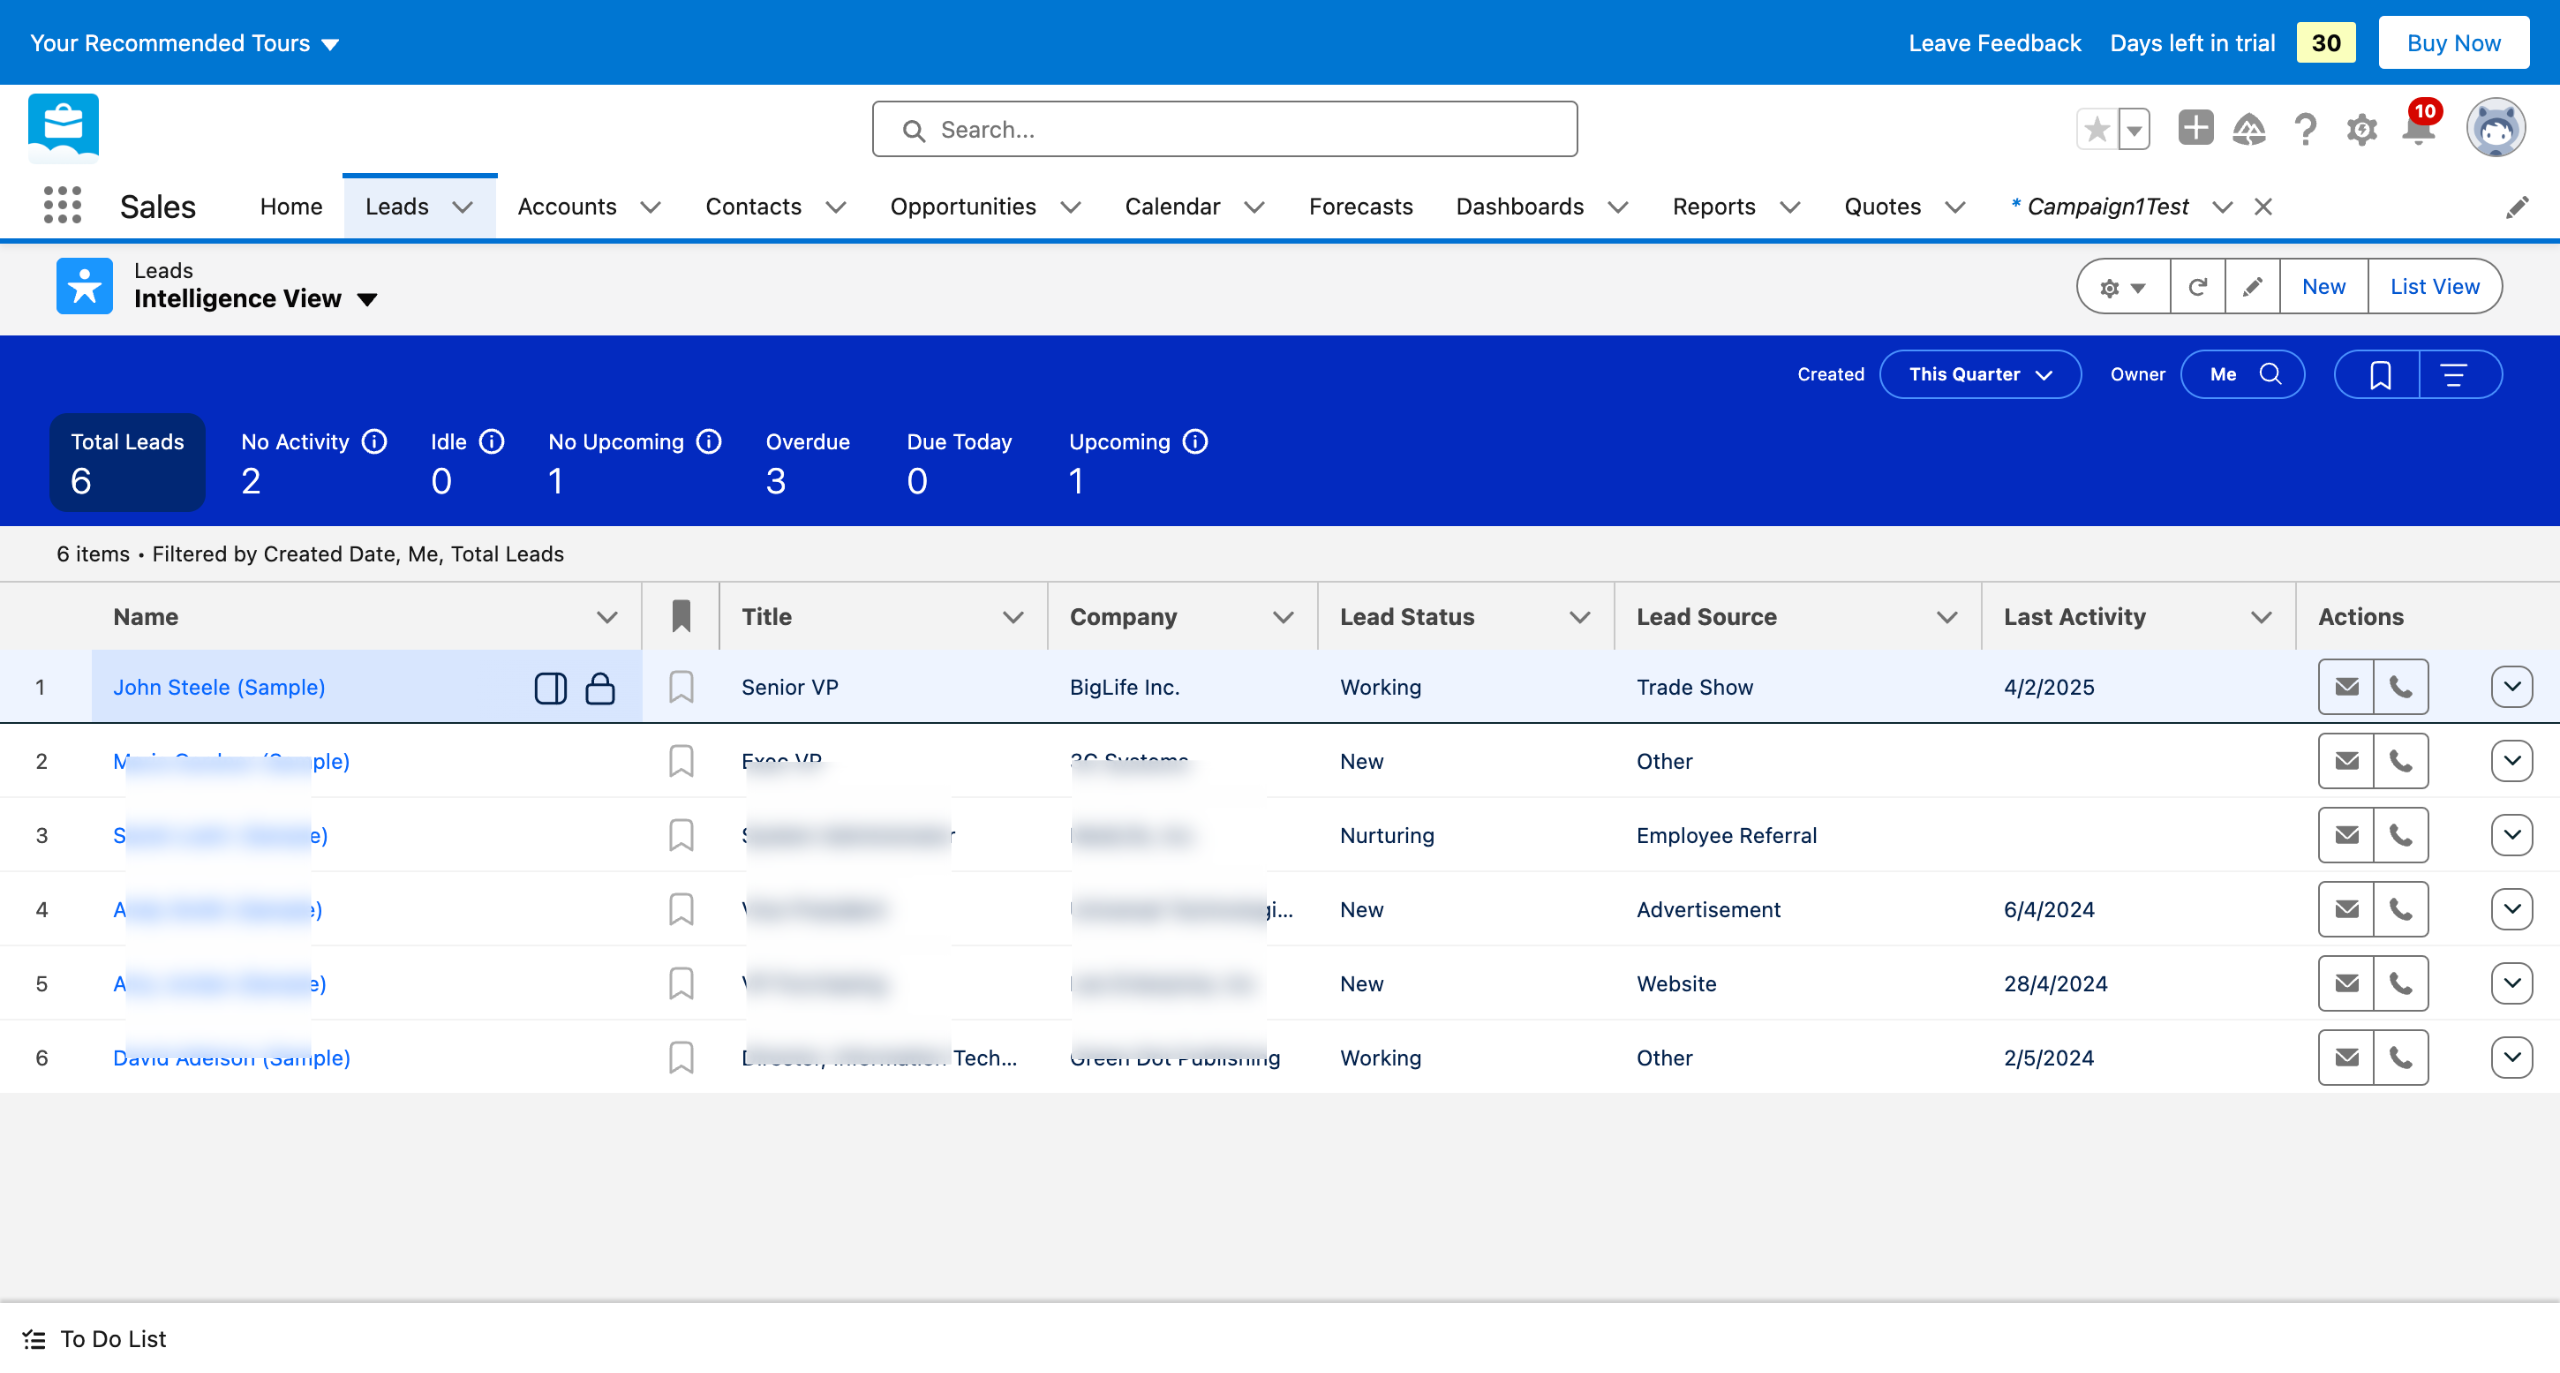Toggle bookmark for John Steele lead
The width and height of the screenshot is (2560, 1373).
681,687
